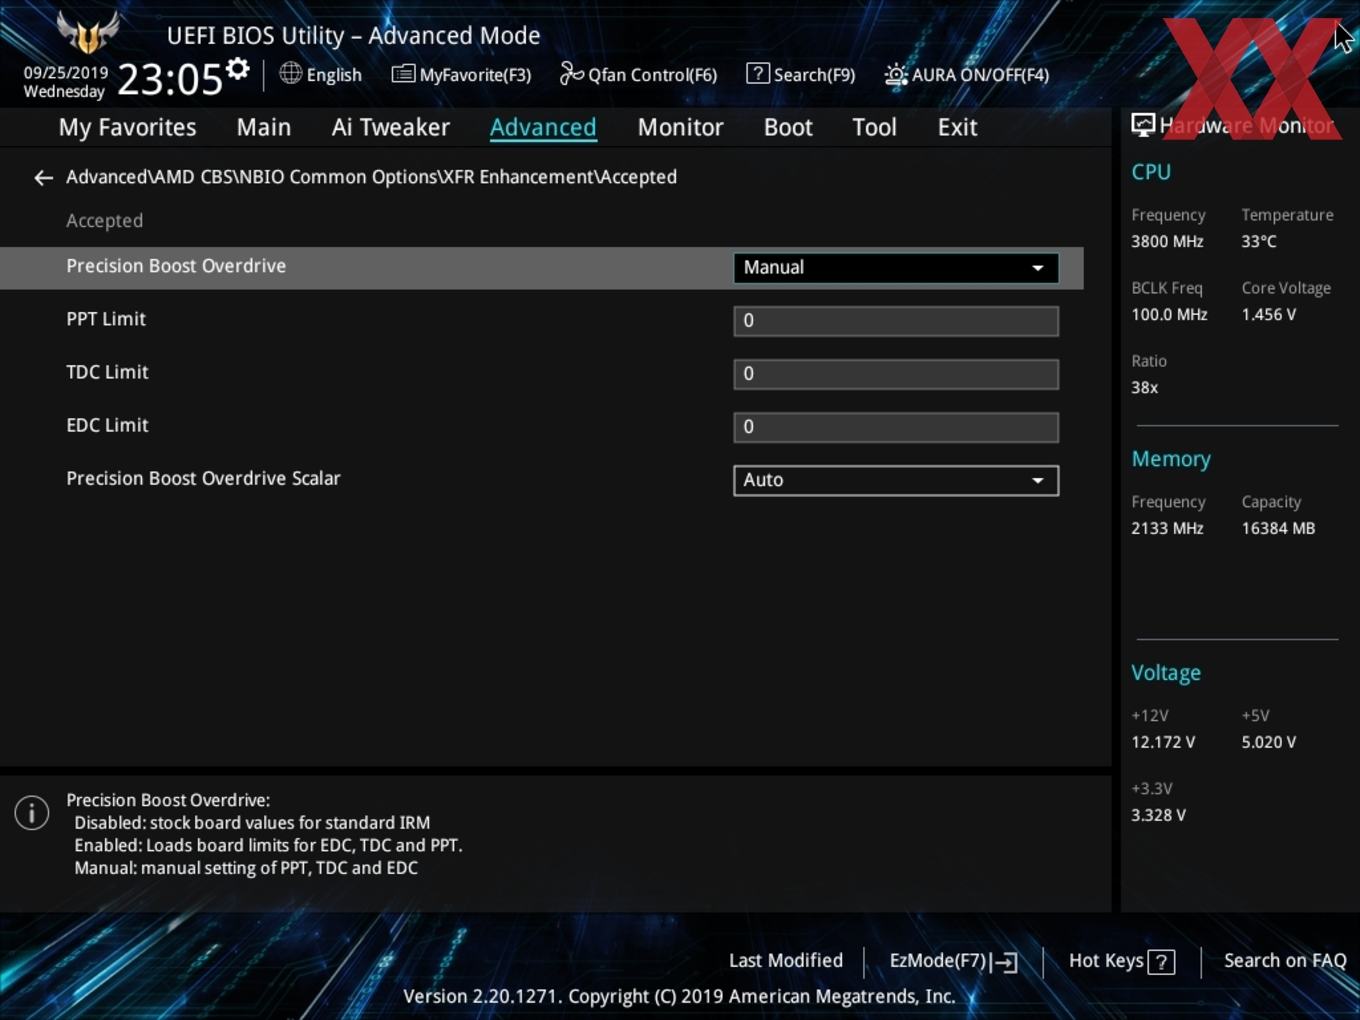The width and height of the screenshot is (1360, 1020).
Task: Open the Tool tab
Action: (x=874, y=128)
